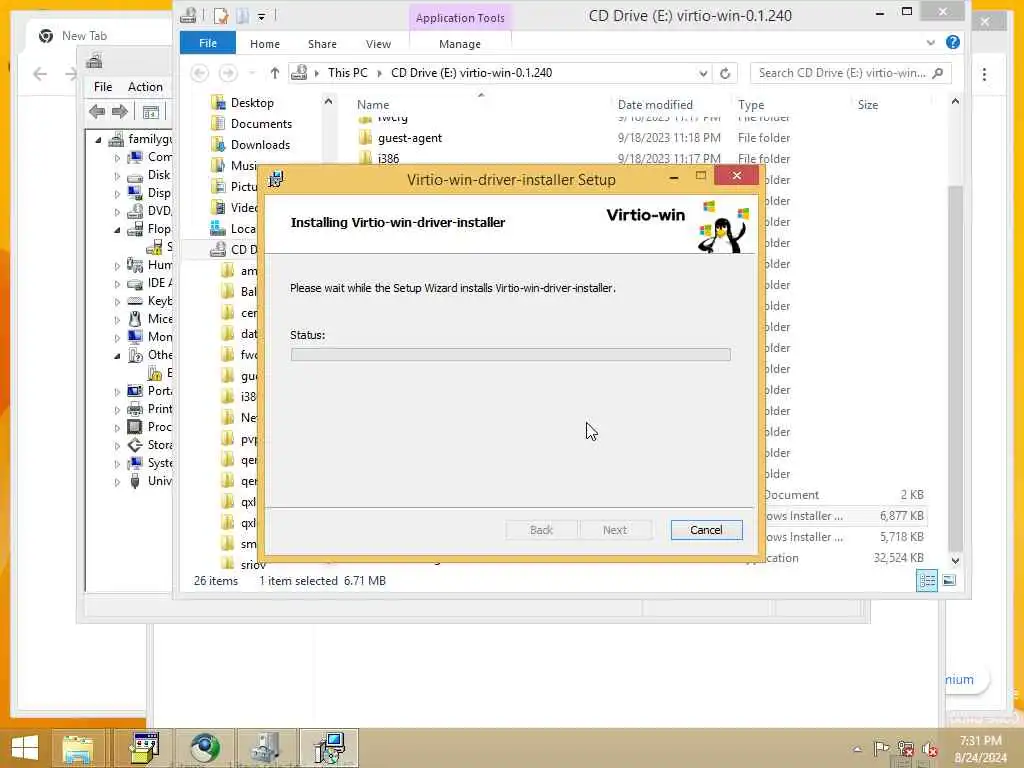Open Documents in the navigation pane
1024x768 pixels.
click(261, 123)
